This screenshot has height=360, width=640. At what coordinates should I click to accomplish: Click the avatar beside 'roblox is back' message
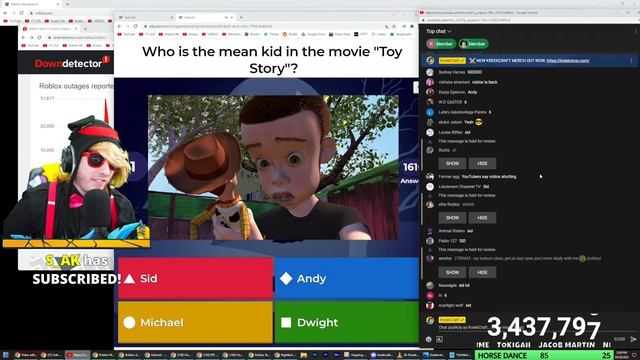[430, 82]
